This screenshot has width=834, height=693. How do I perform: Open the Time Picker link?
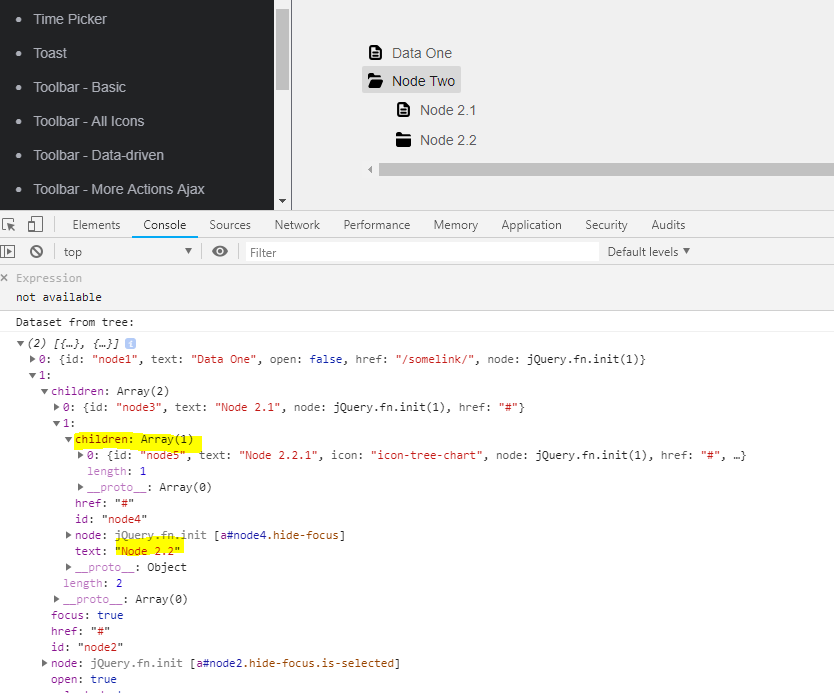pos(70,19)
